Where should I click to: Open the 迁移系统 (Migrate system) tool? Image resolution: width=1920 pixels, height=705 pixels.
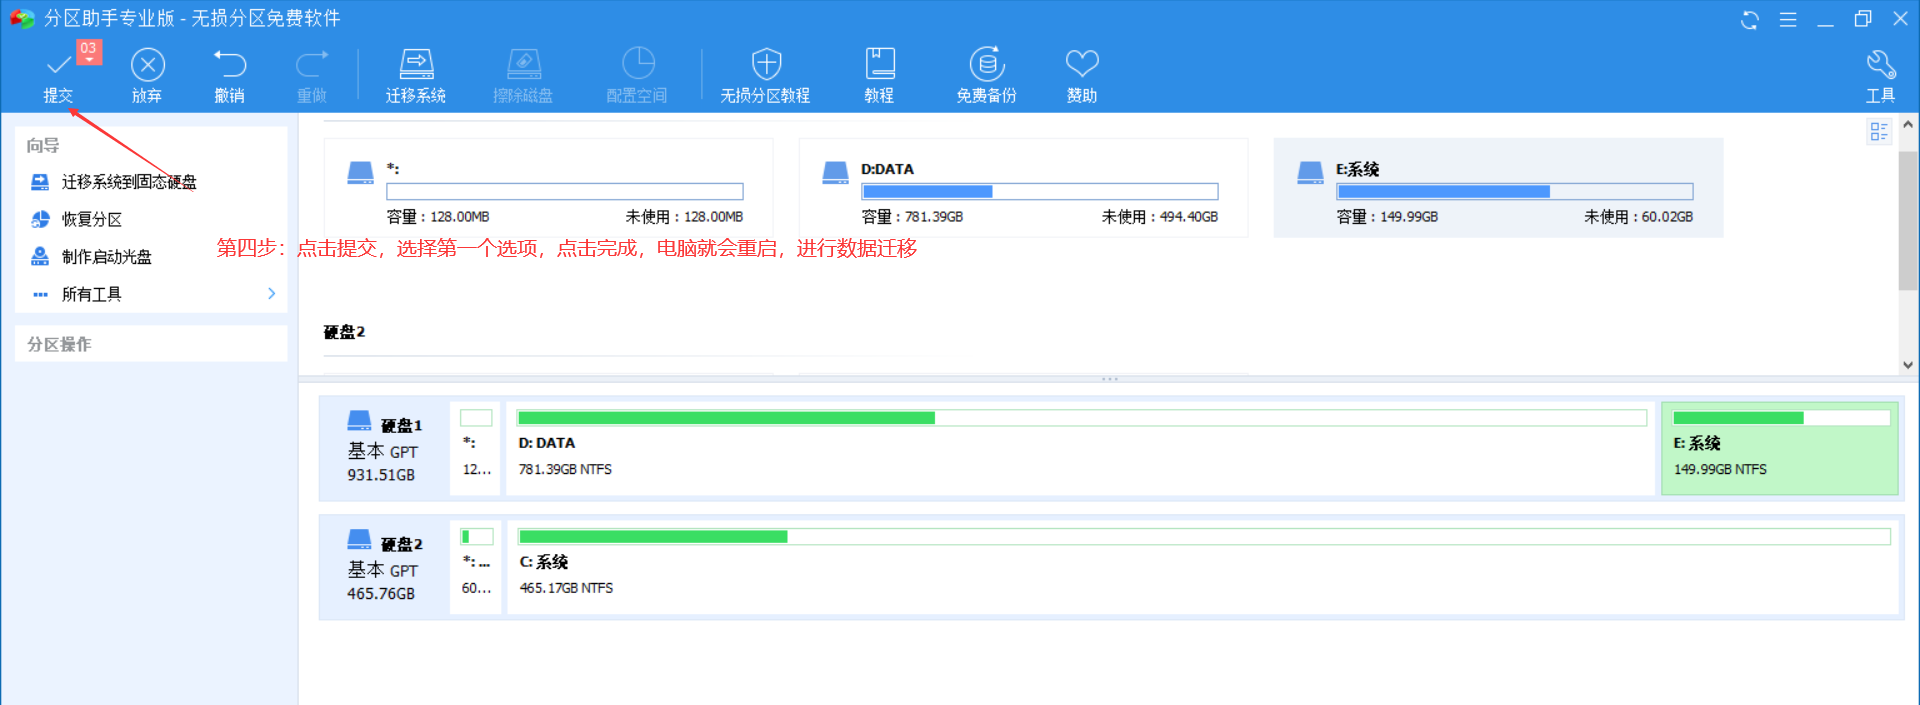tap(416, 65)
